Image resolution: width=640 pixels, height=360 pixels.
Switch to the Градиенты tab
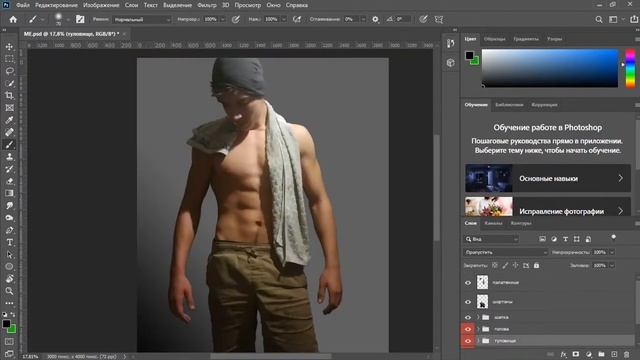click(526, 39)
